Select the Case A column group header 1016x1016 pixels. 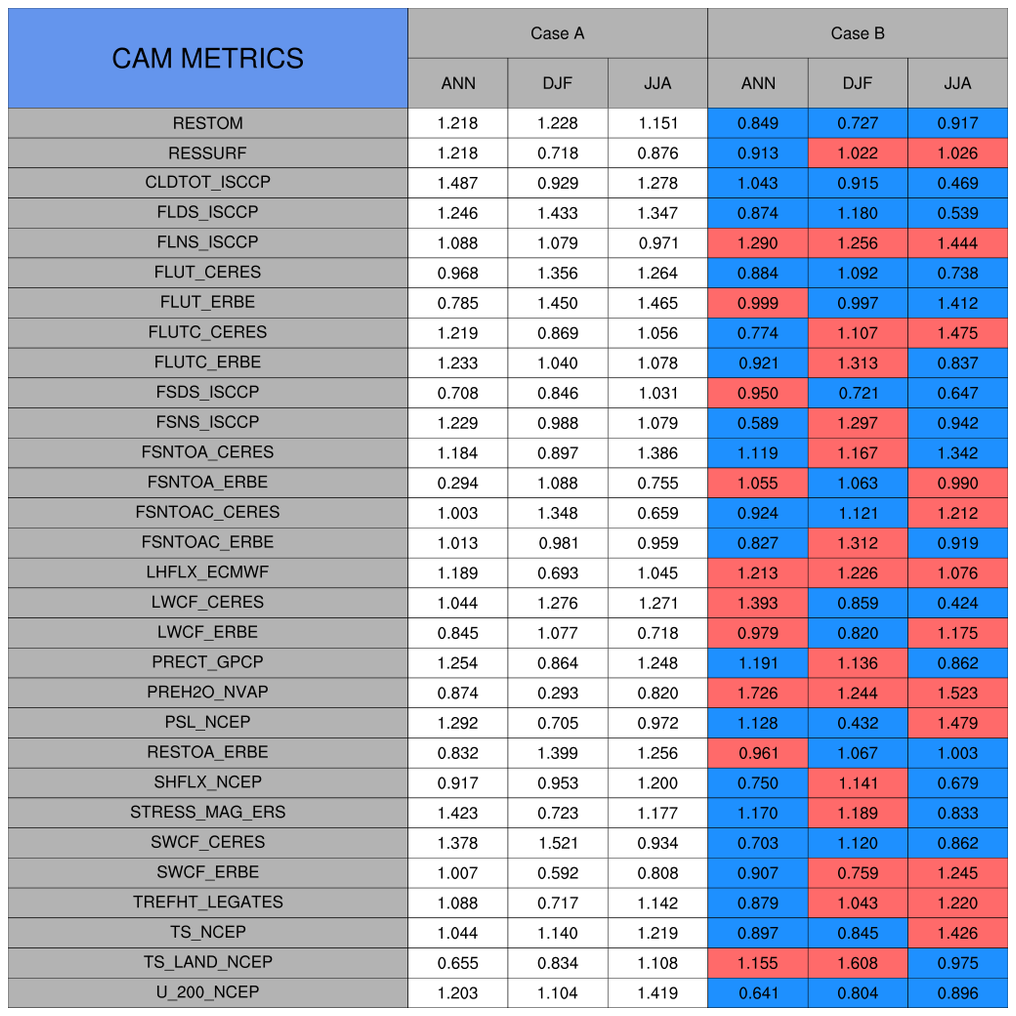[557, 33]
